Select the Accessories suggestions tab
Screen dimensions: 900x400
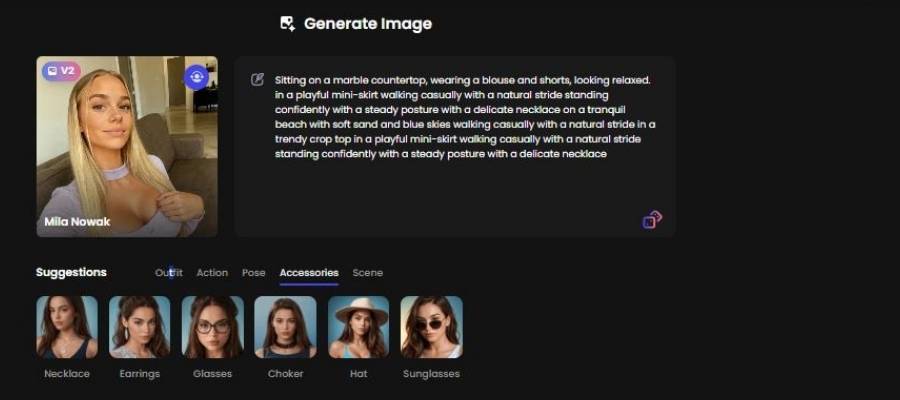point(309,273)
